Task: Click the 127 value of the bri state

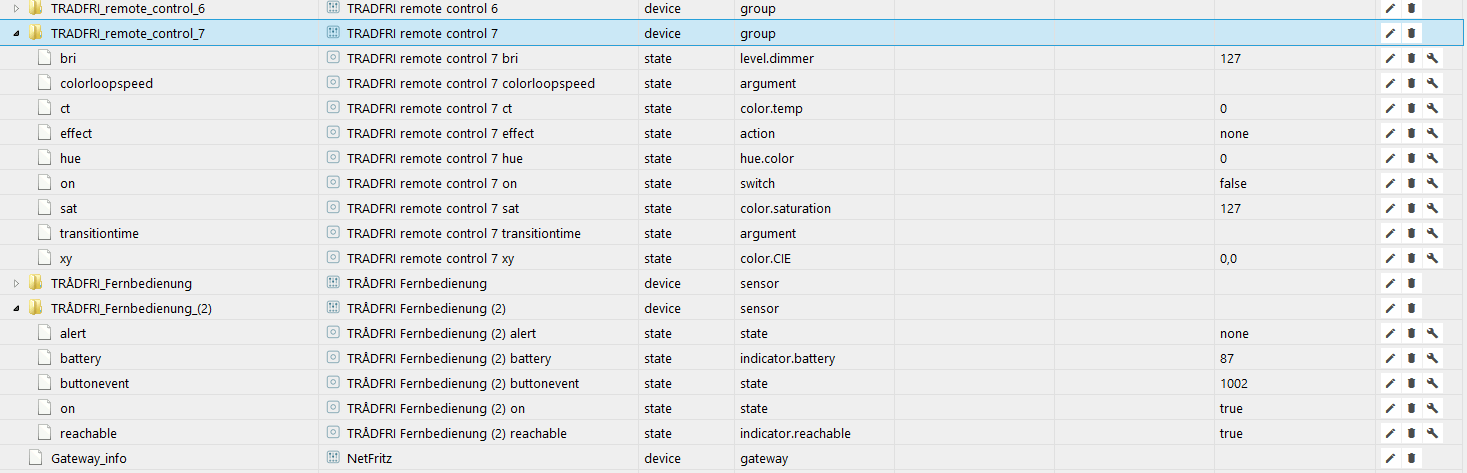Action: pos(1230,58)
